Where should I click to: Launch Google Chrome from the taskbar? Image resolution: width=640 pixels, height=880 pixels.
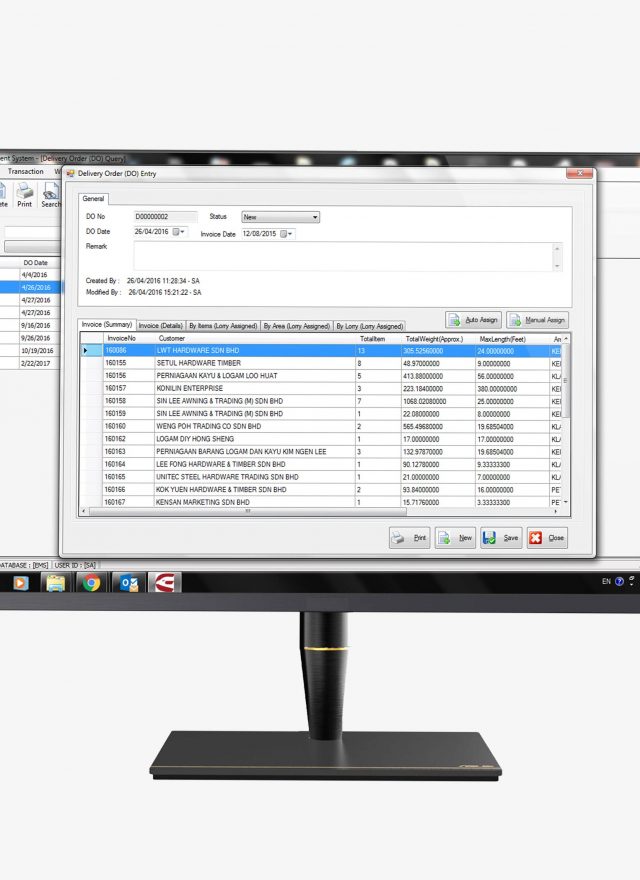click(x=91, y=583)
